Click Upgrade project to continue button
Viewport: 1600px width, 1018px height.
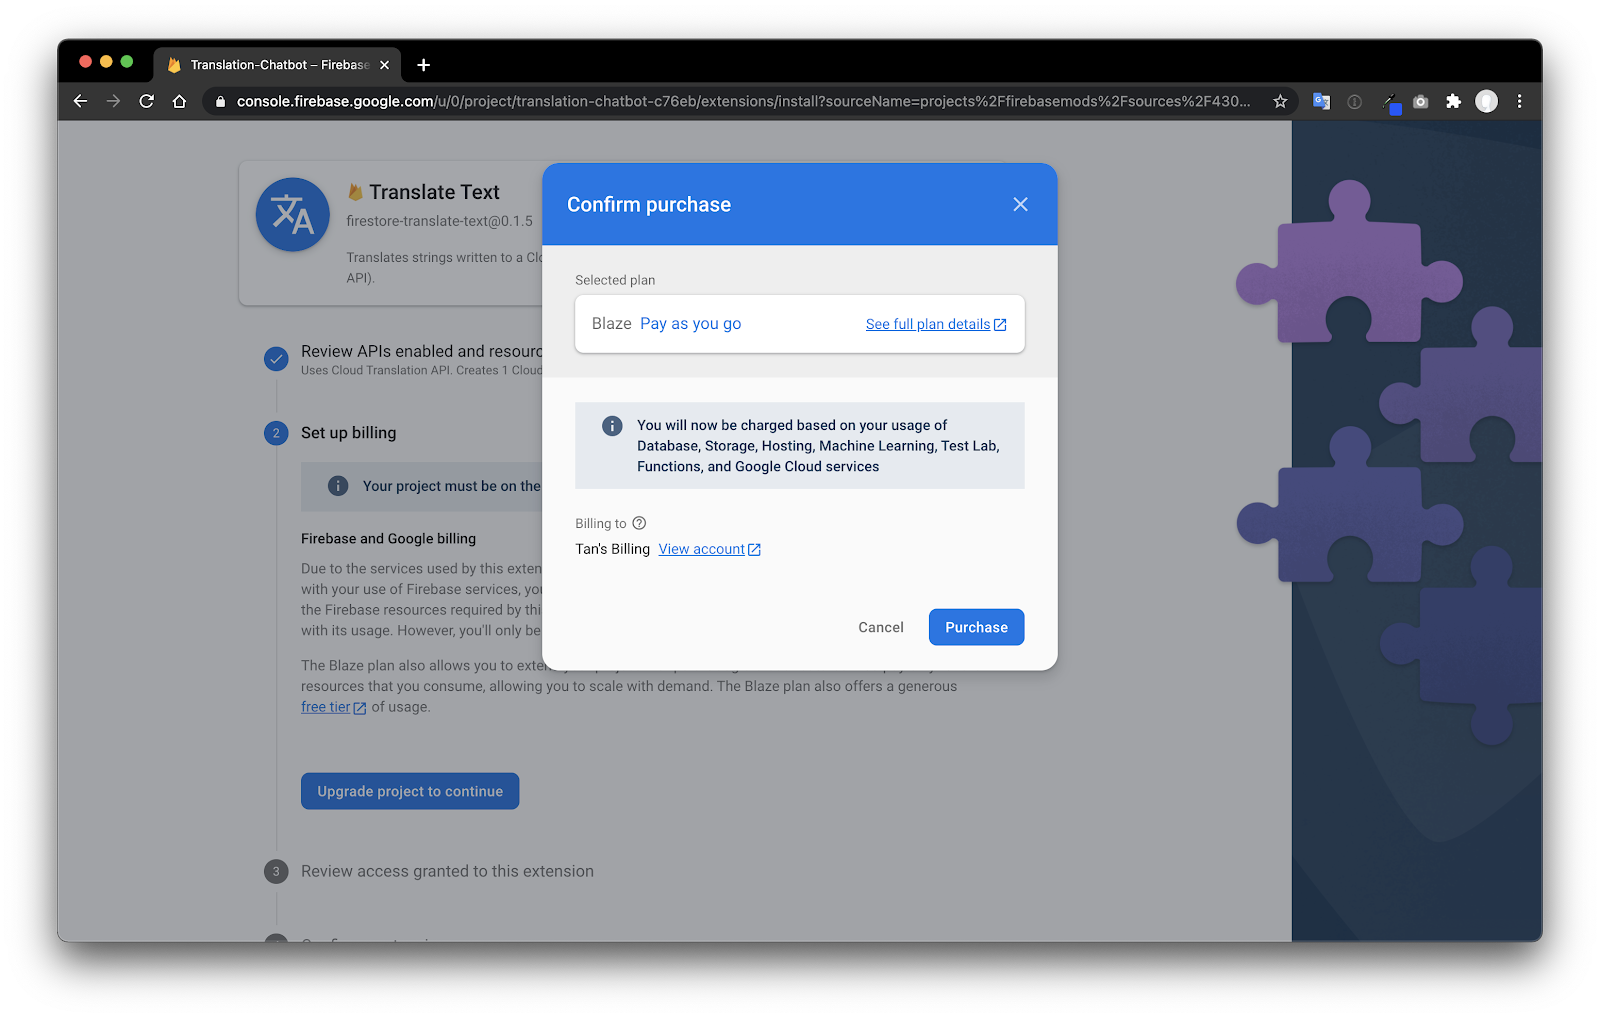click(x=410, y=791)
